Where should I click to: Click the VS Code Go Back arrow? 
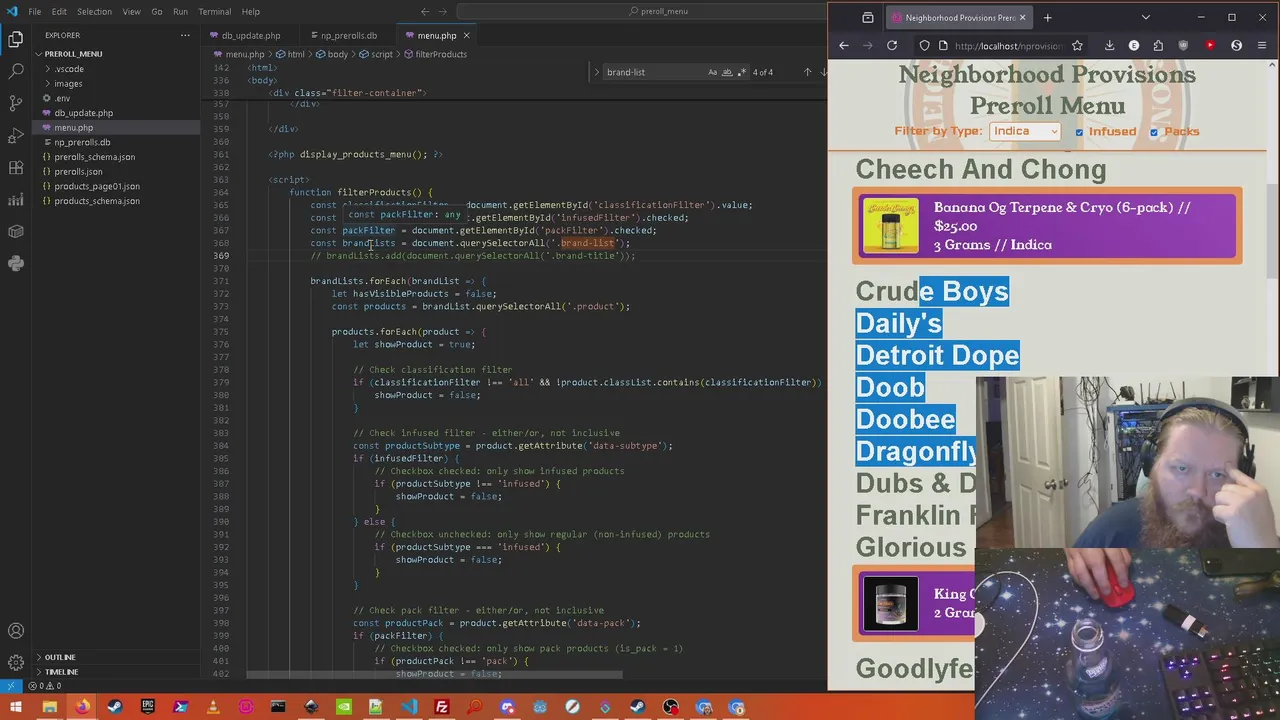coord(425,11)
